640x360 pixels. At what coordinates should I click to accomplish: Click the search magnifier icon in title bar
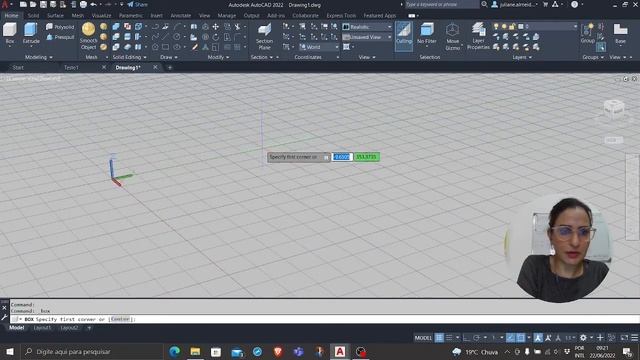click(484, 4)
